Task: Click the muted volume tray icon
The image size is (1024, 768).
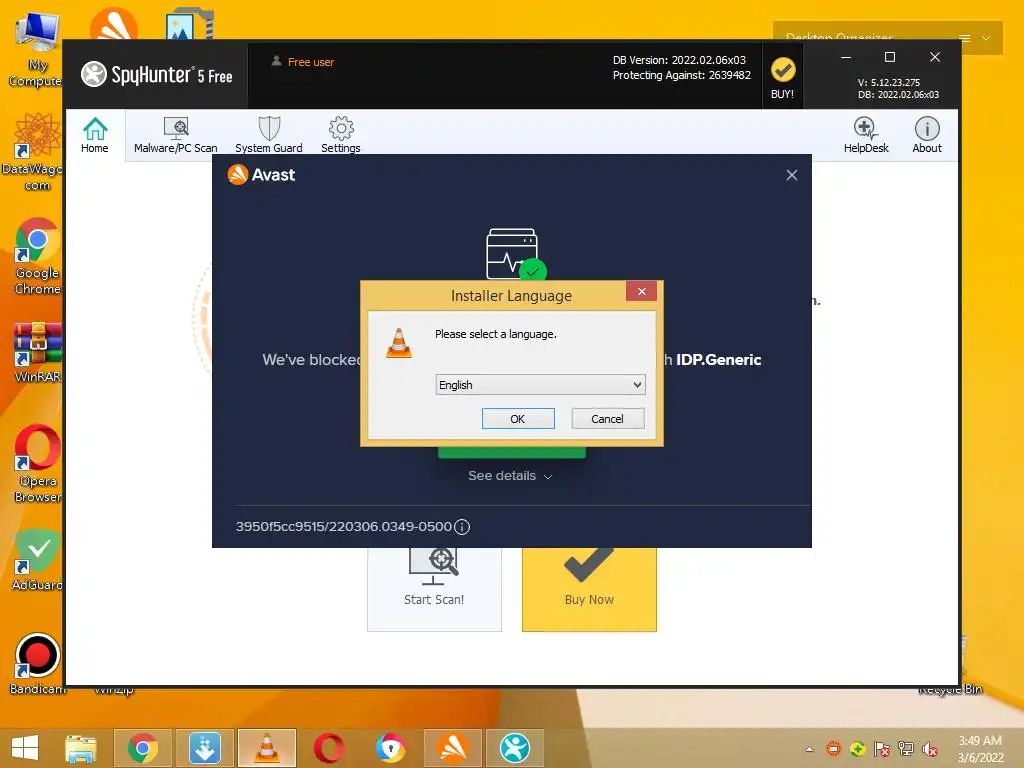Action: click(x=929, y=749)
